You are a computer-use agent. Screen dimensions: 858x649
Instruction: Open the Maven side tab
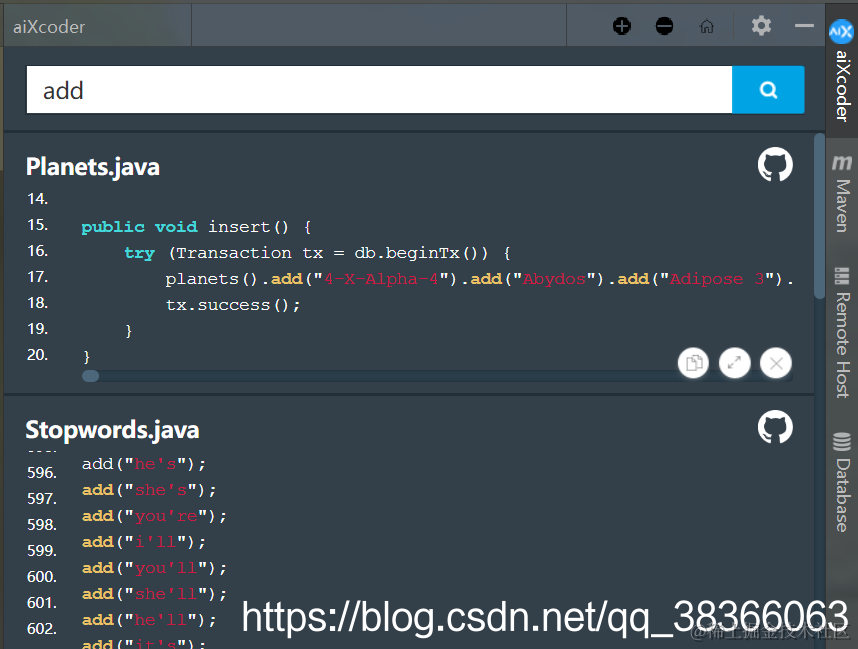click(842, 194)
